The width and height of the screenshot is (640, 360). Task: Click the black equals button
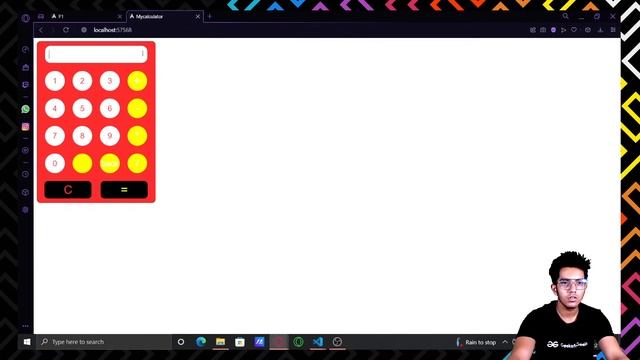click(124, 190)
